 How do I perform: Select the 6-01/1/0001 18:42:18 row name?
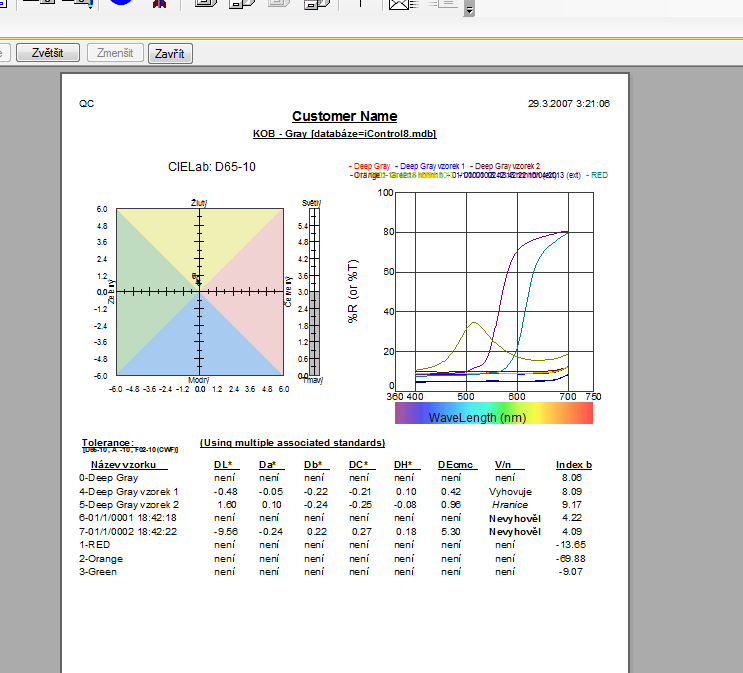[127, 518]
